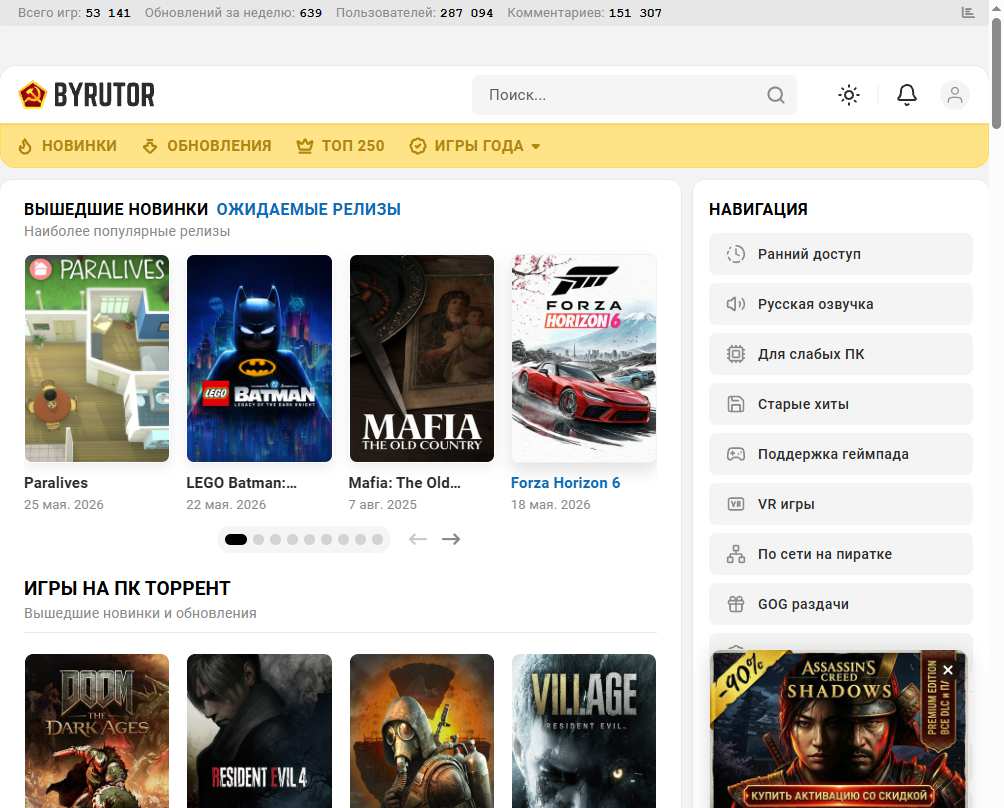Open the Русская озвучка navigation link
The width and height of the screenshot is (1004, 808).
(841, 304)
